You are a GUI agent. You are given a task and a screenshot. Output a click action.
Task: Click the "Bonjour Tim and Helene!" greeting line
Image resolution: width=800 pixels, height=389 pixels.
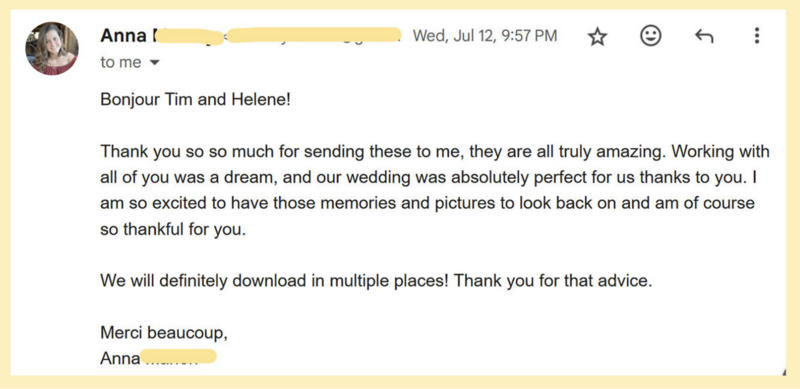(195, 99)
